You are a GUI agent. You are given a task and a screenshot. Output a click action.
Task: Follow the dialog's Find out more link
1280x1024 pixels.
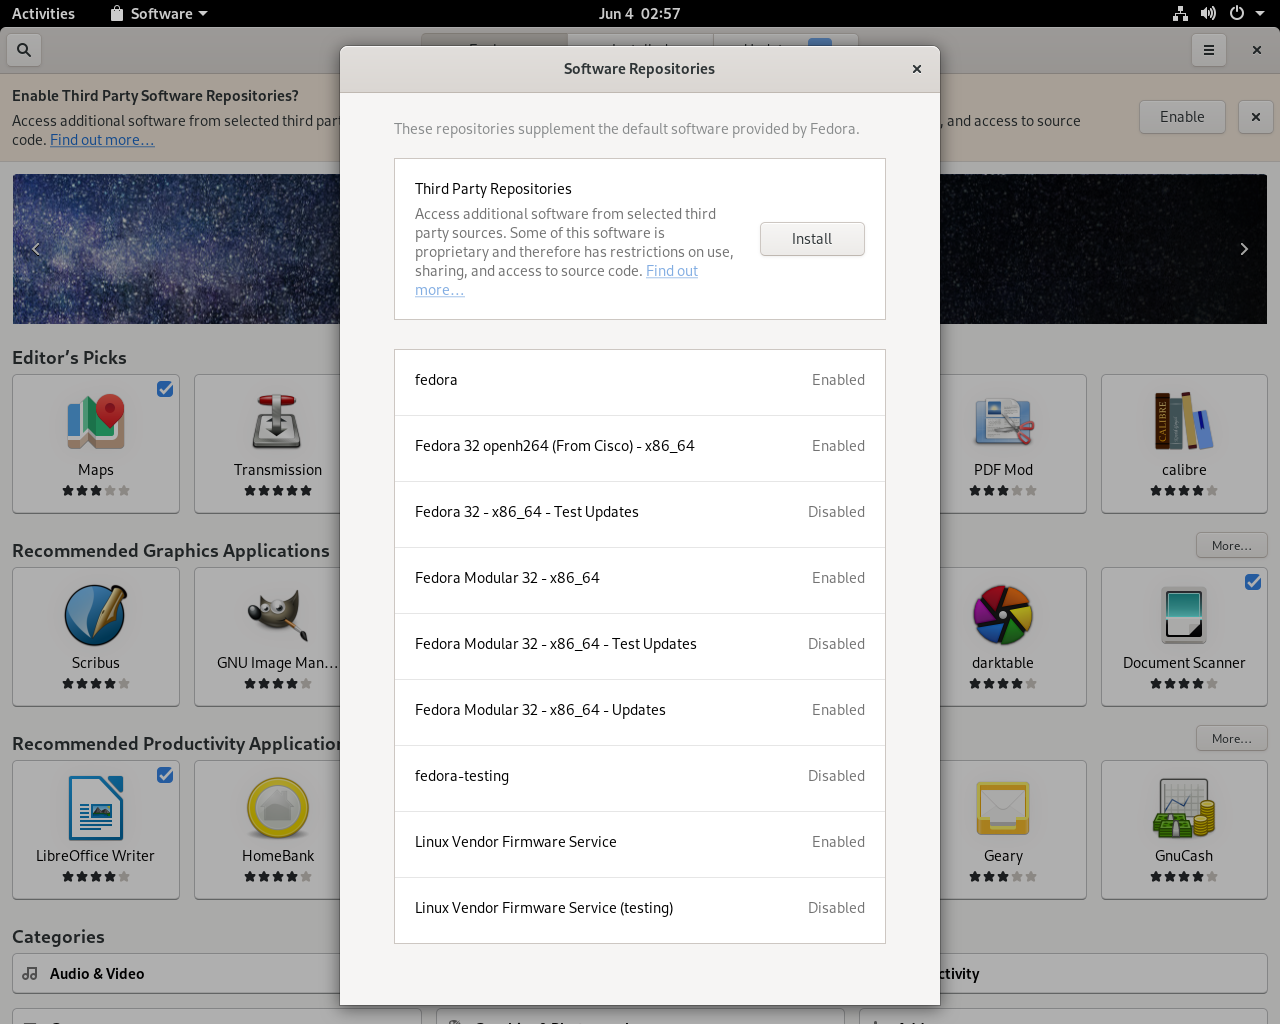[x=672, y=271]
